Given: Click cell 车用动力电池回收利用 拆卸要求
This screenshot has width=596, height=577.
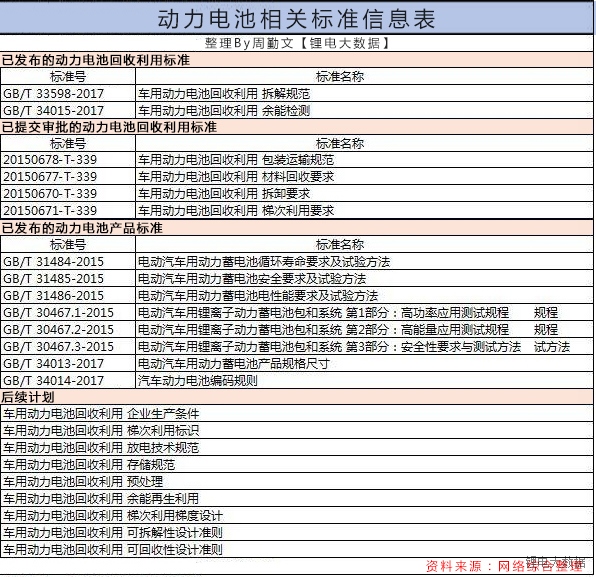Looking at the screenshot, I should [364, 193].
